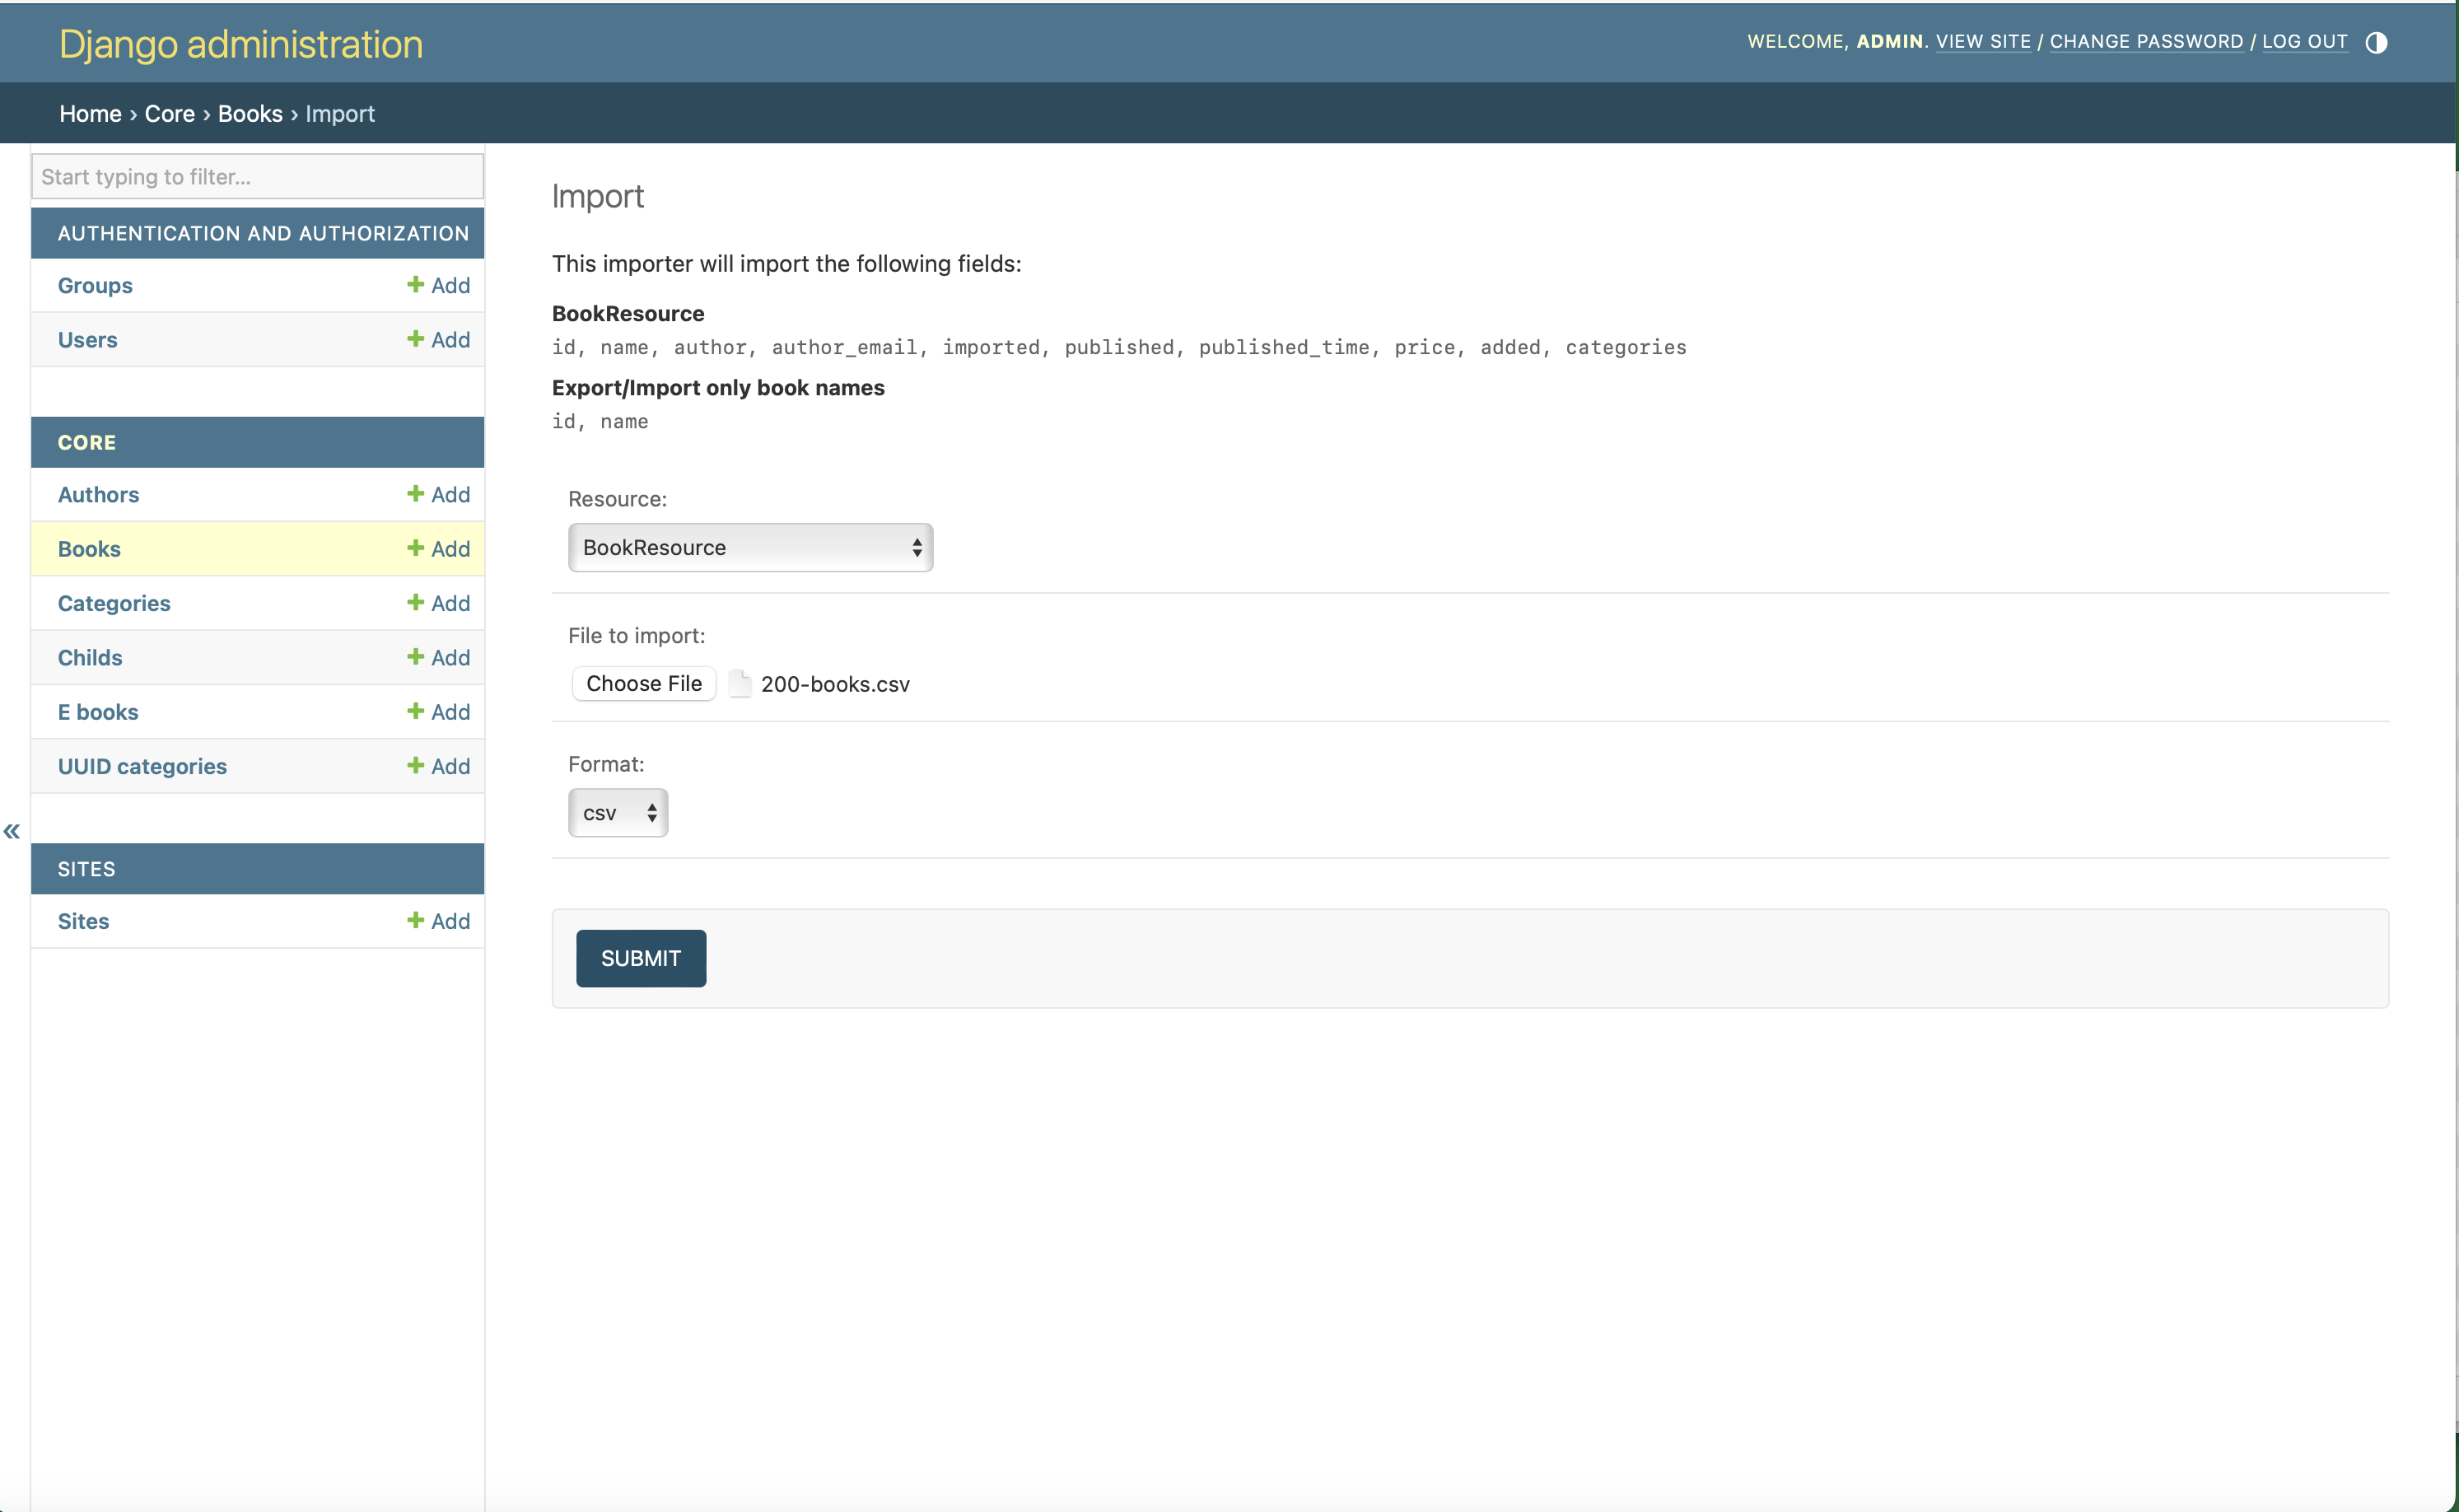Go to Core in the breadcrumb
The image size is (2459, 1512).
[x=170, y=114]
